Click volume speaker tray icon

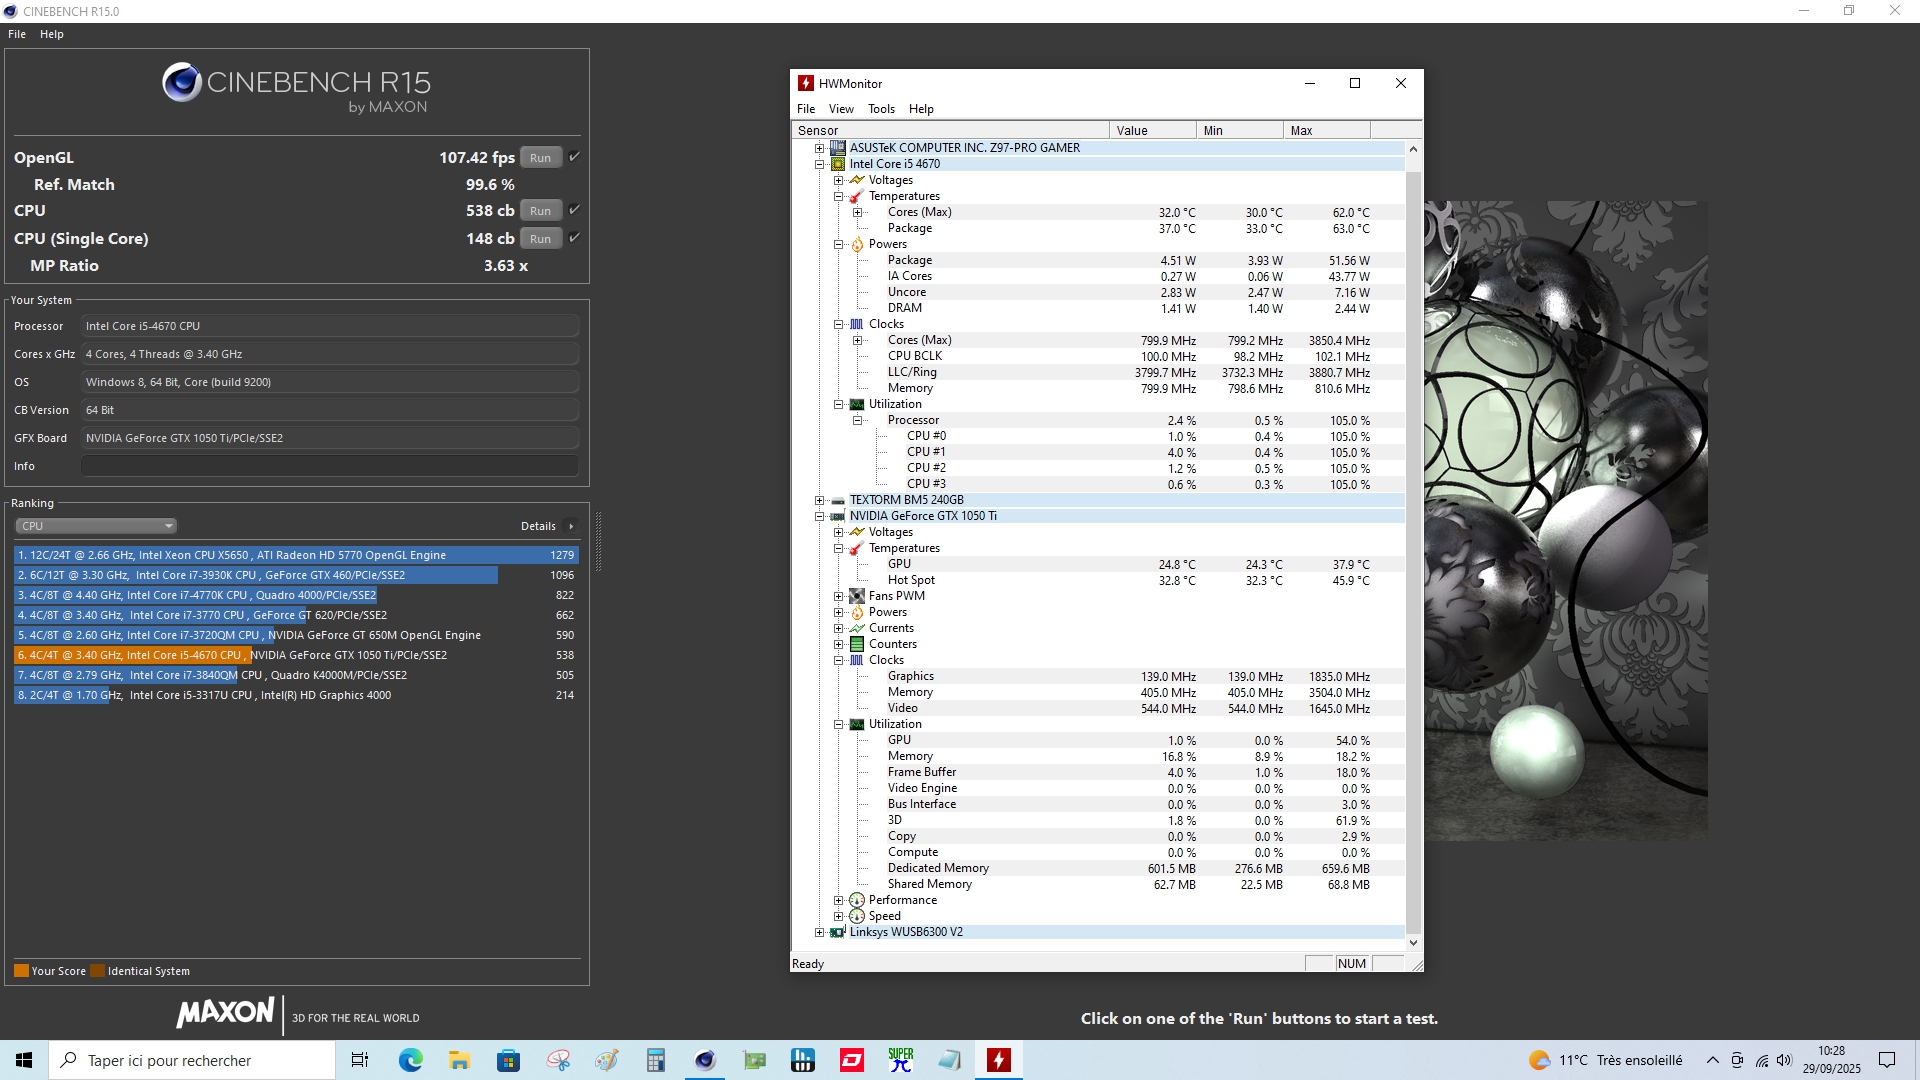point(1785,1060)
